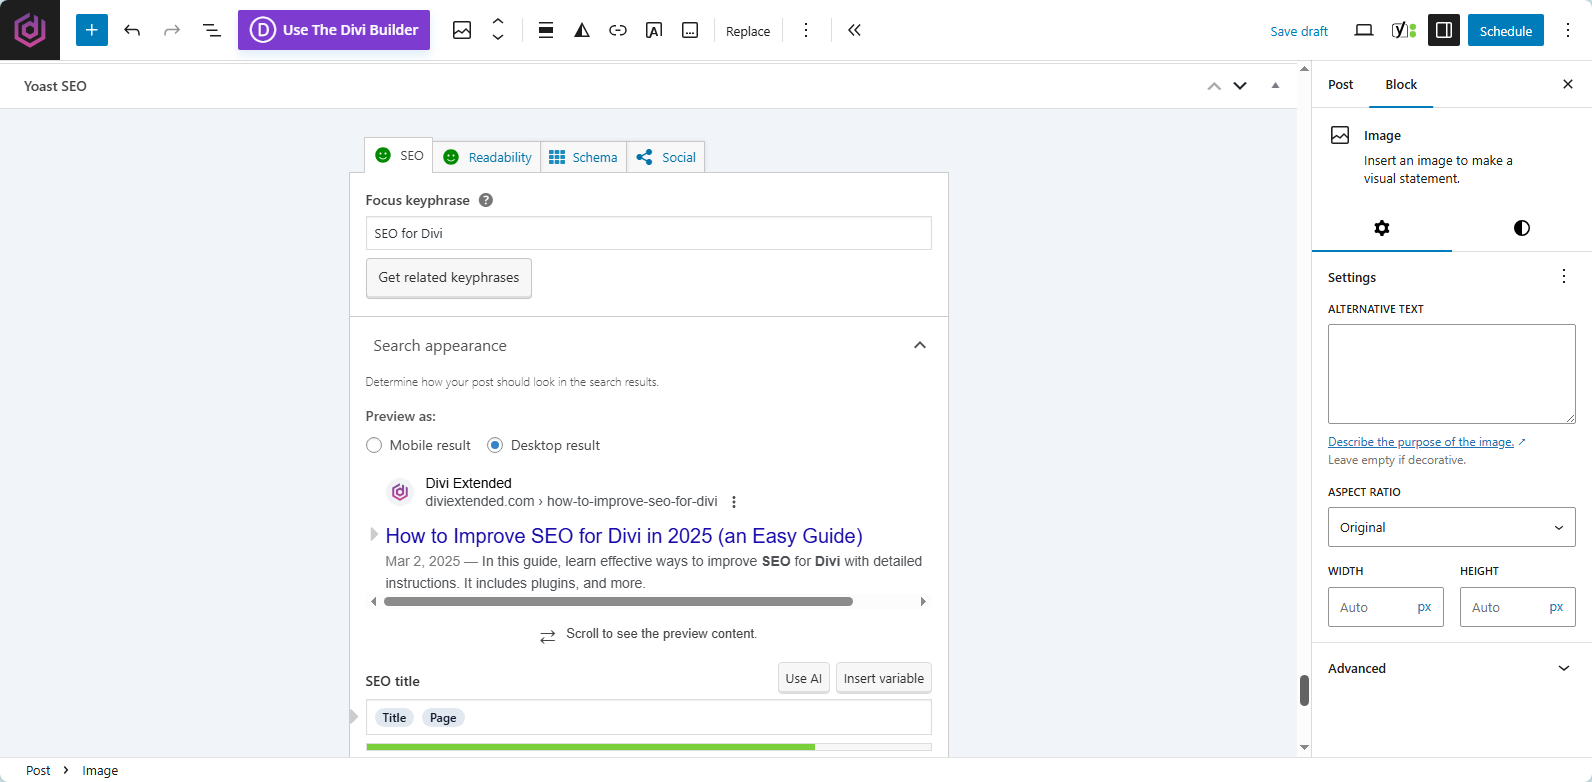The height and width of the screenshot is (782, 1592).
Task: Click Use The Divi Builder button
Action: click(x=334, y=30)
